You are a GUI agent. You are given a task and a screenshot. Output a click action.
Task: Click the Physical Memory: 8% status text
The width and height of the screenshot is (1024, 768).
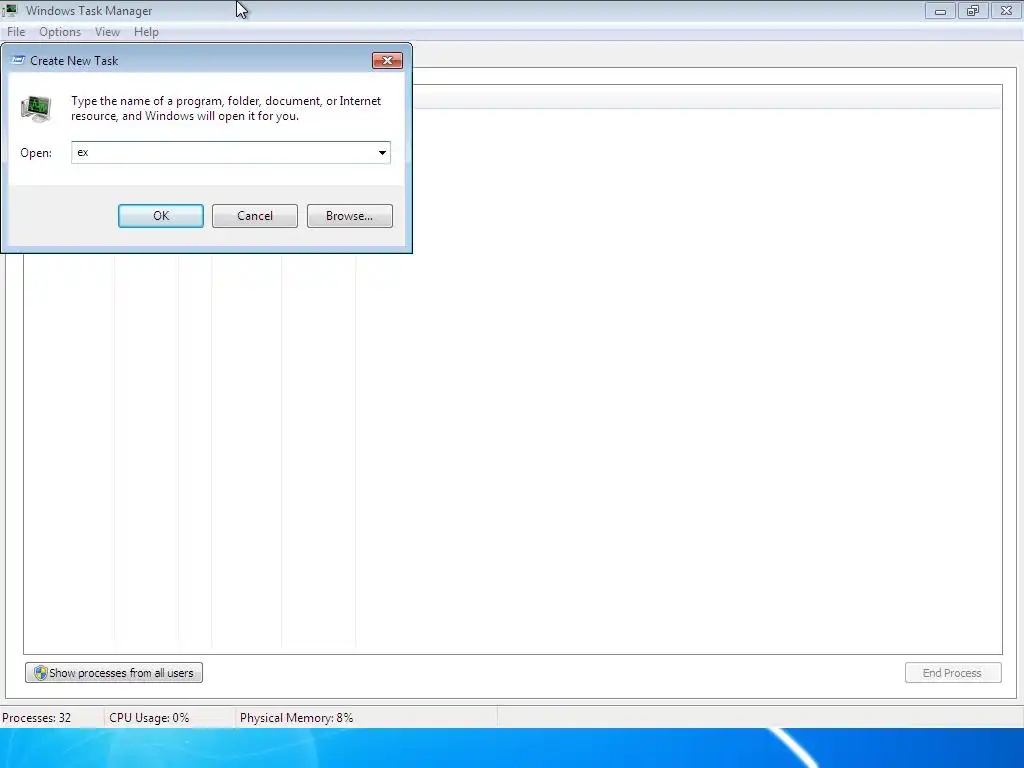click(x=296, y=718)
